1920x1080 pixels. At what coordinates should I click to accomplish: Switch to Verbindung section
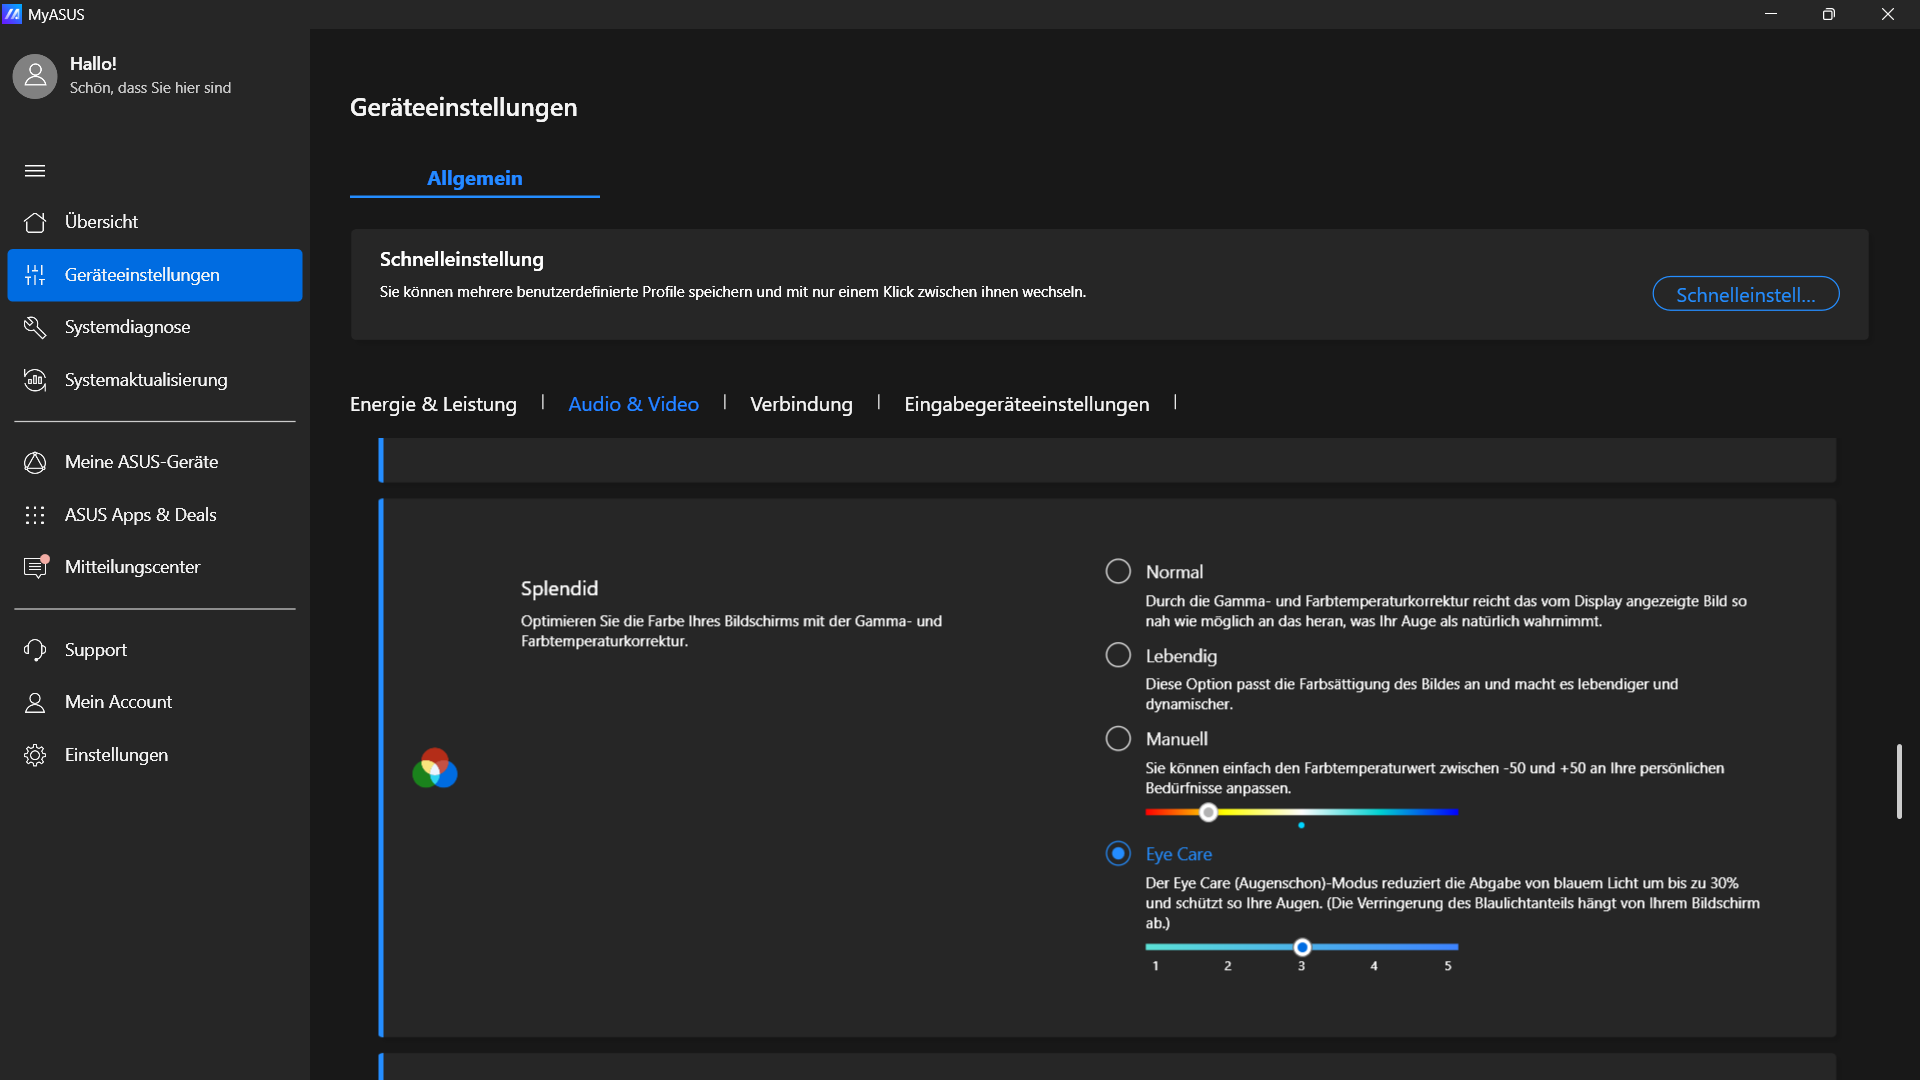pyautogui.click(x=801, y=404)
